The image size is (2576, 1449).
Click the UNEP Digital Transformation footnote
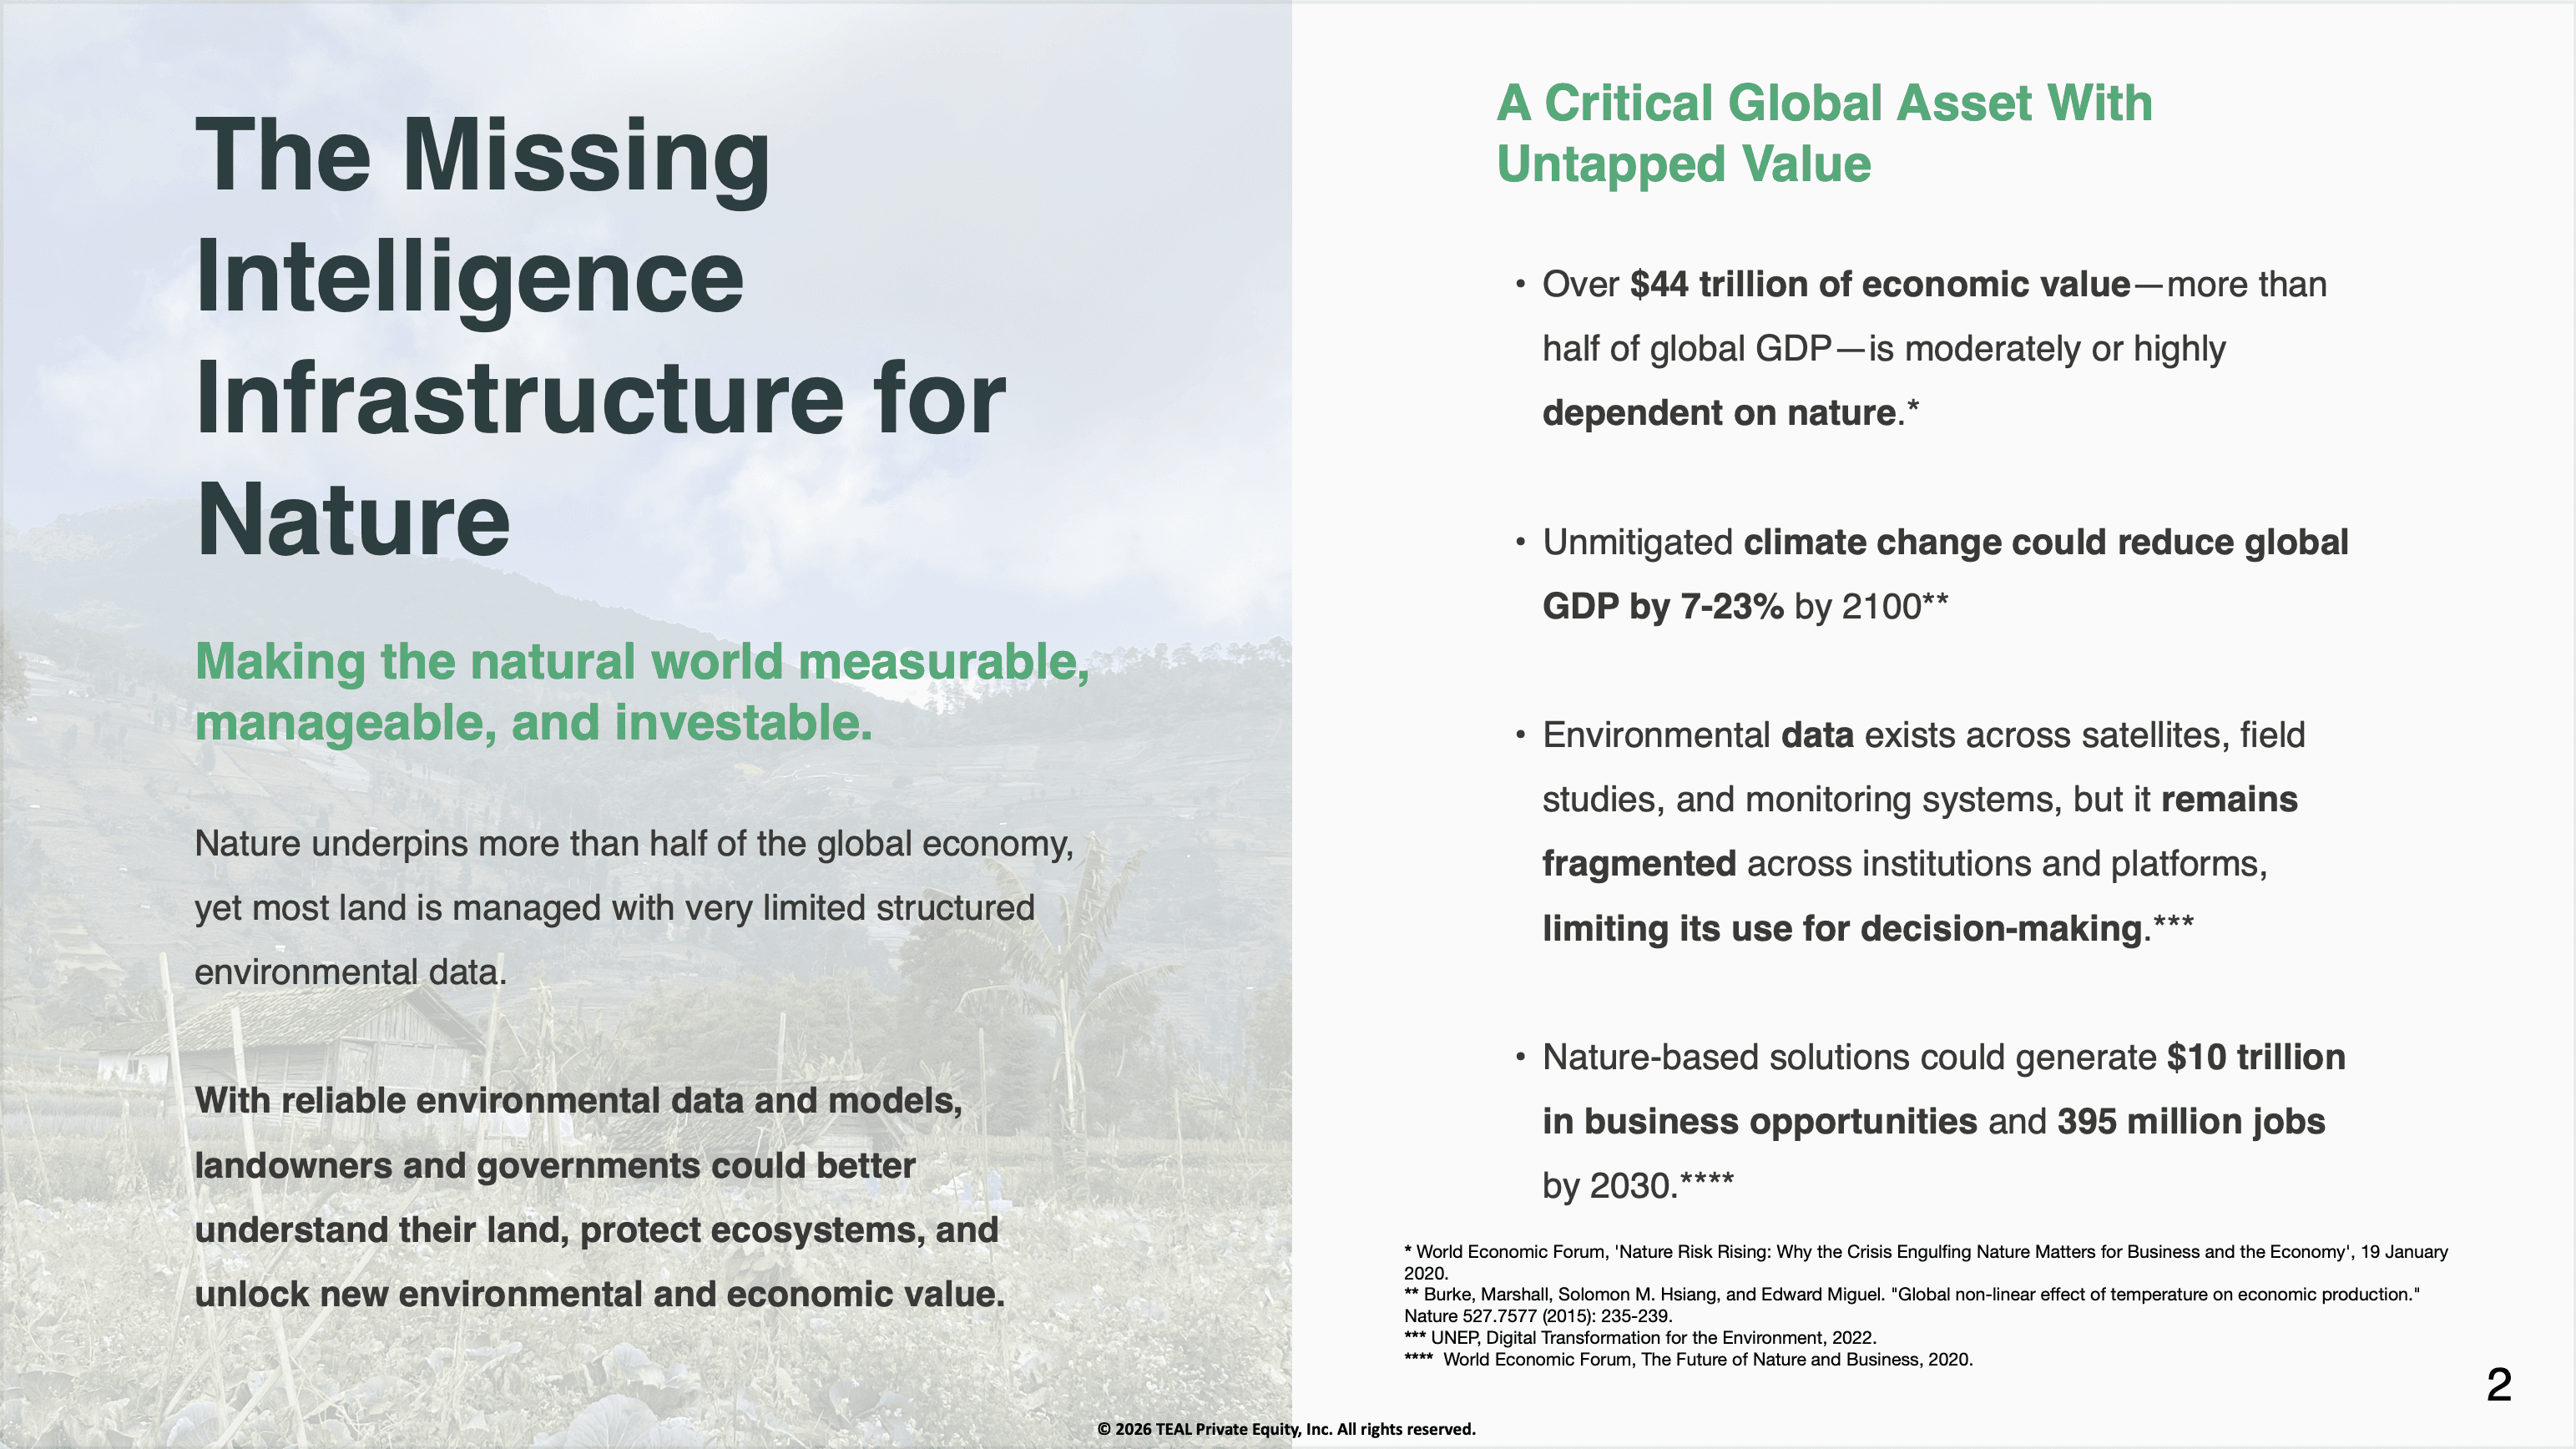pyautogui.click(x=1640, y=1338)
